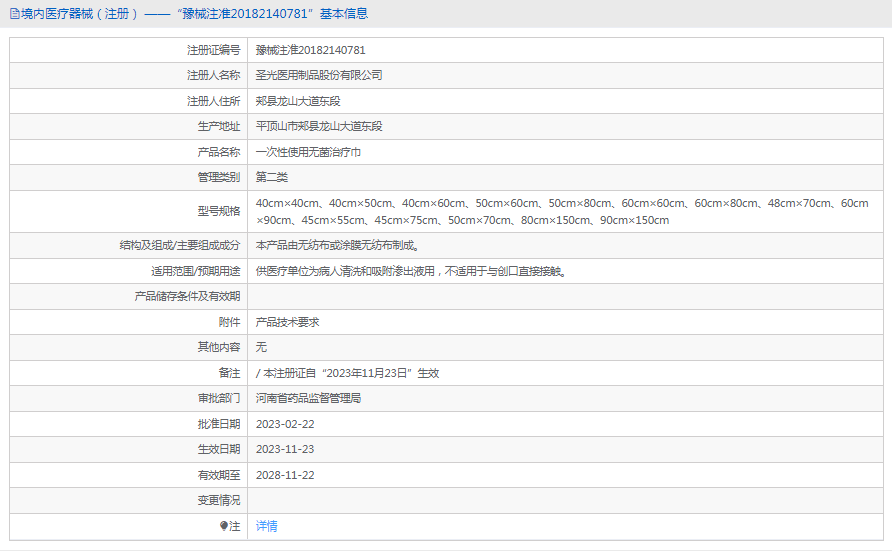Click the 型号规格 label
Image resolution: width=892 pixels, height=551 pixels.
coord(218,212)
